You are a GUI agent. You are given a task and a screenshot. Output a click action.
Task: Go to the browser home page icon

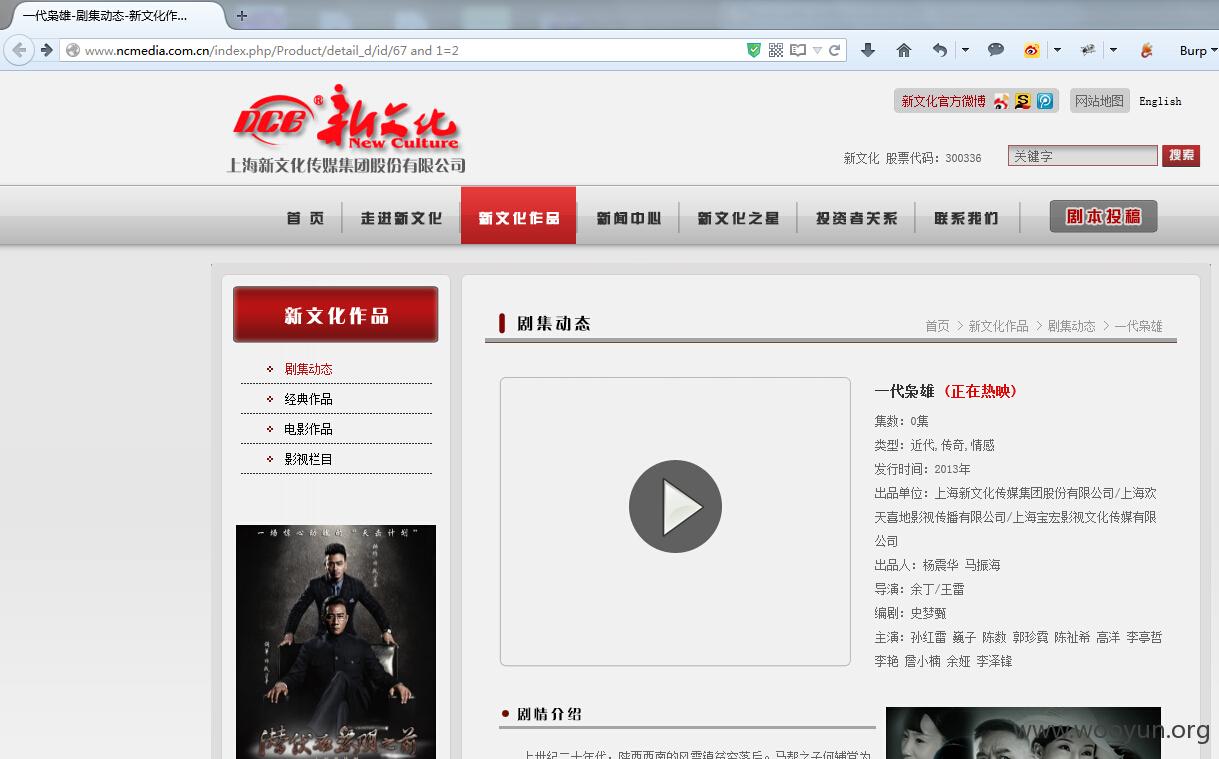(x=904, y=50)
